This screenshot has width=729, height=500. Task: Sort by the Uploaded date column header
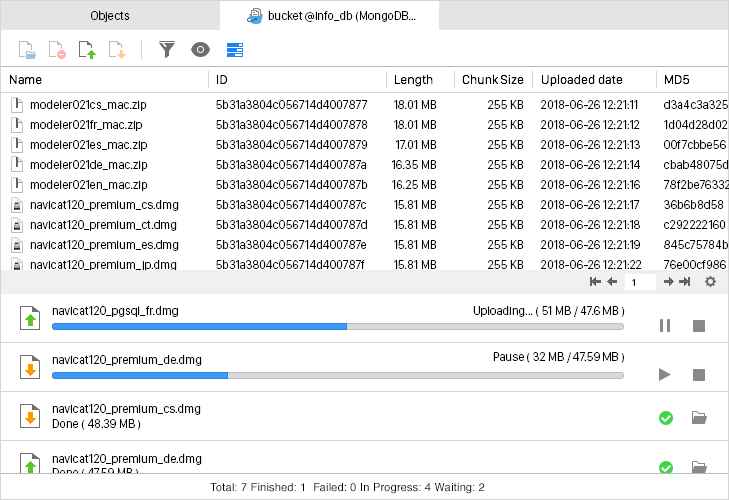(x=581, y=80)
